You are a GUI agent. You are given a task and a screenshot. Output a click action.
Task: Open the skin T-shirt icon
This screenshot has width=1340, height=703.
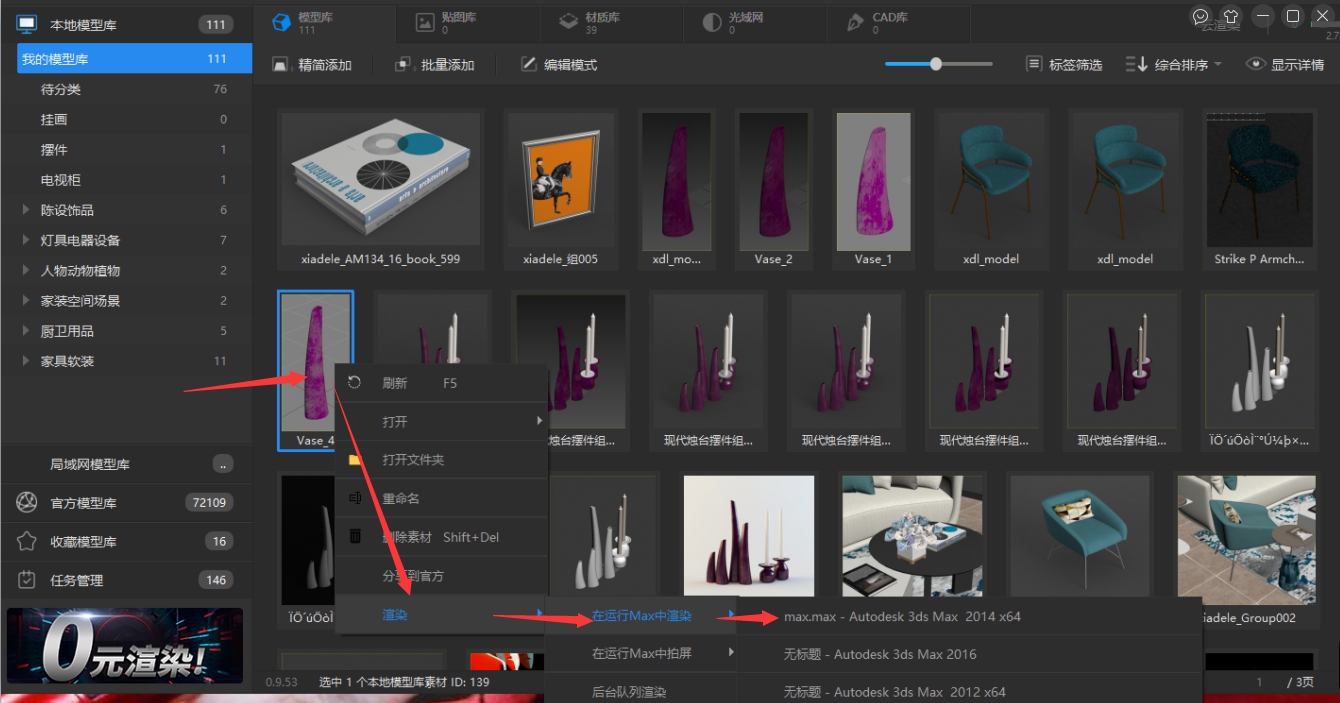coord(1231,17)
